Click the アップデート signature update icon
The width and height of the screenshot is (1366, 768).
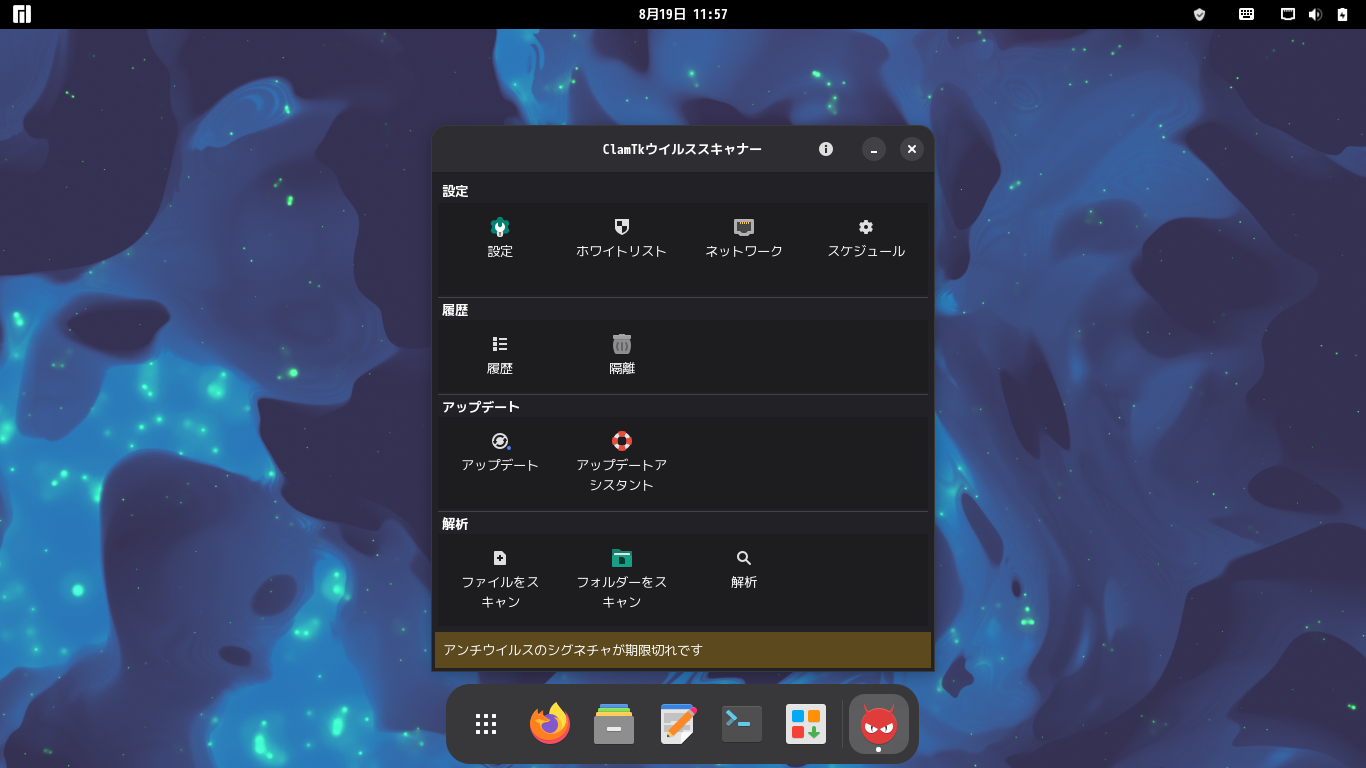500,441
